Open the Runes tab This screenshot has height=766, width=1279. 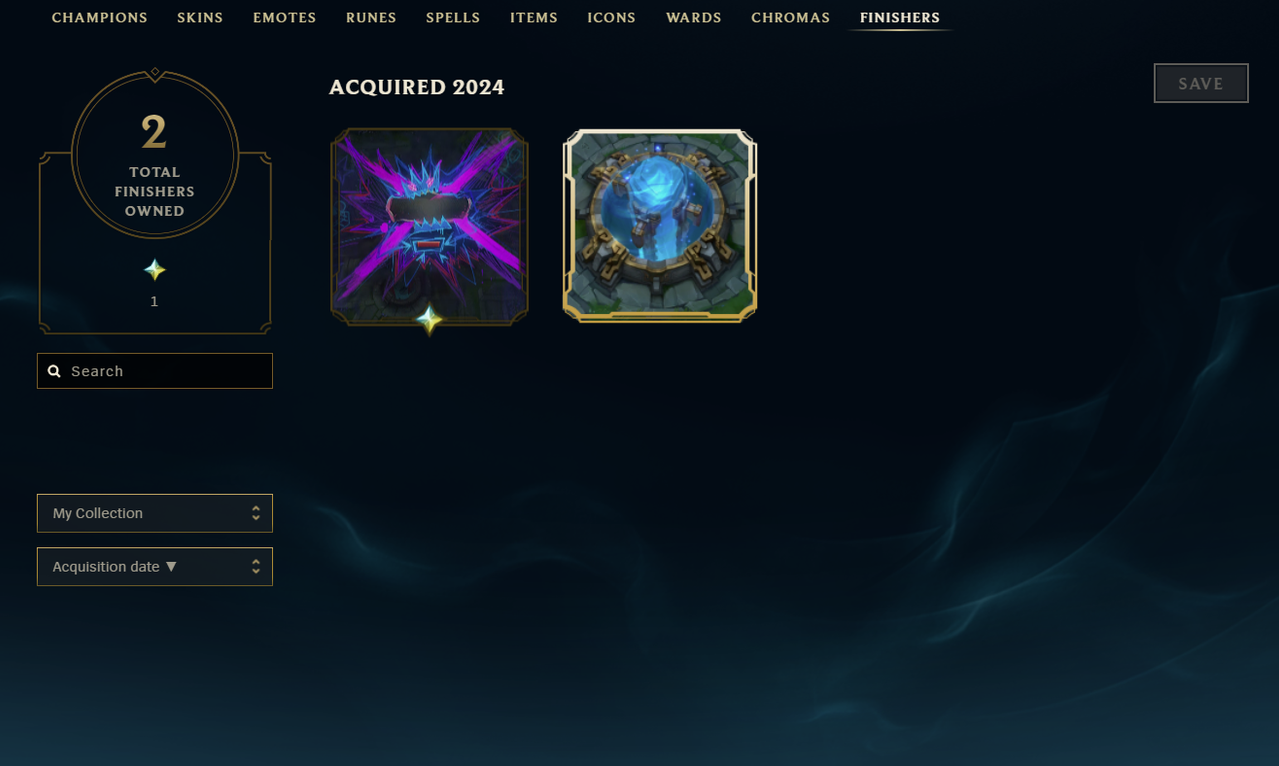tap(371, 18)
